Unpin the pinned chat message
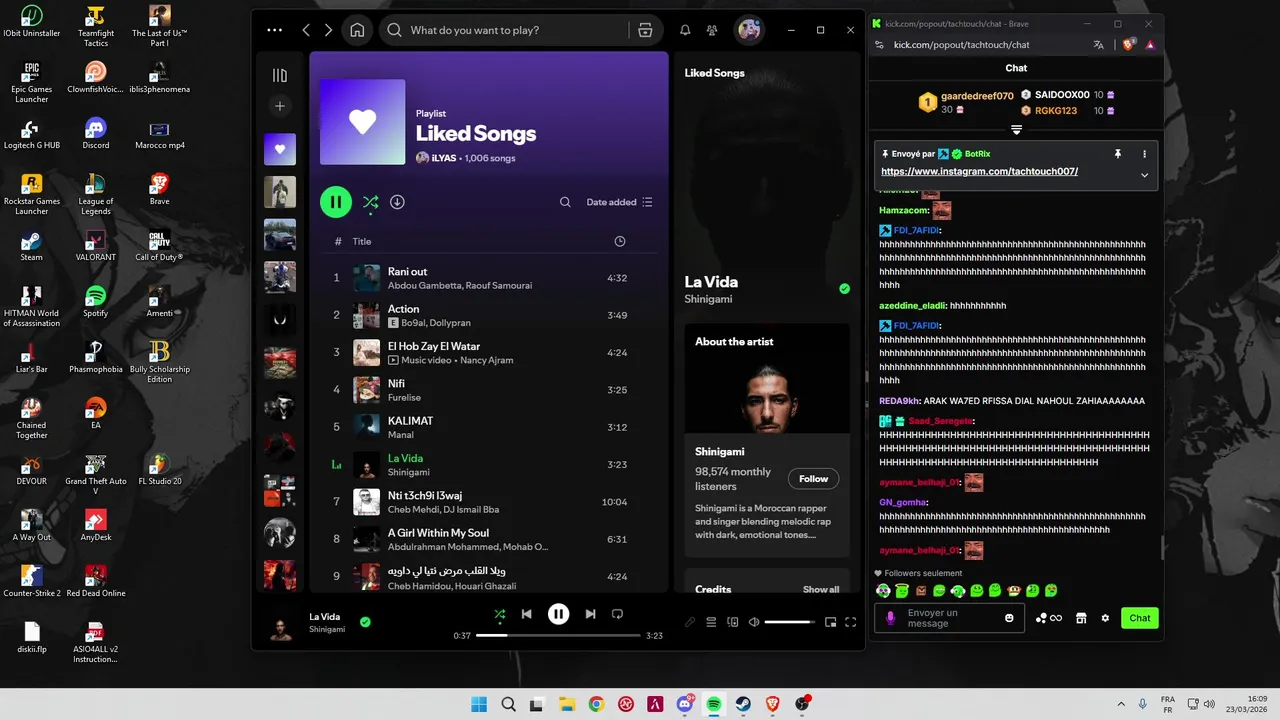This screenshot has height=720, width=1280. click(x=1118, y=154)
